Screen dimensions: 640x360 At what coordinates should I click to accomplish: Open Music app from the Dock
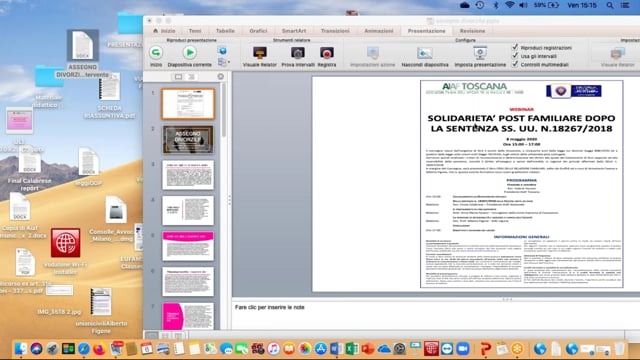coord(273,349)
